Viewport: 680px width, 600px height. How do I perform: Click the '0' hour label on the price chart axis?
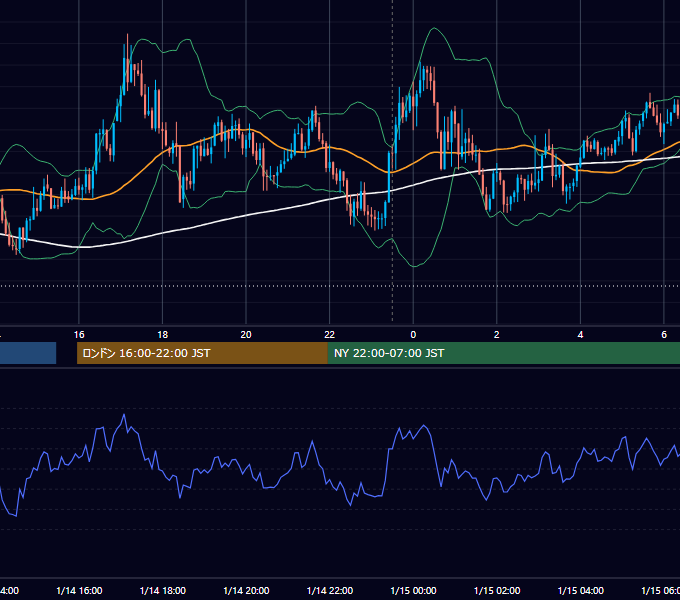[413, 335]
